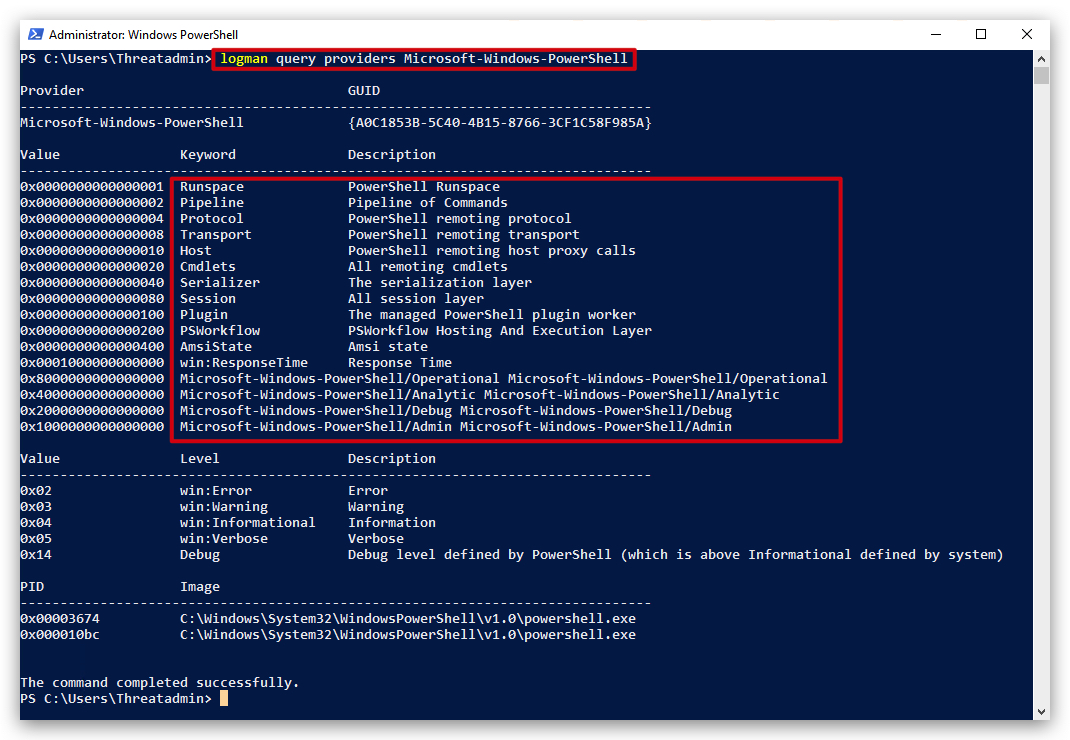
Task: Click the 'Runspace' keyword
Action: coord(212,186)
